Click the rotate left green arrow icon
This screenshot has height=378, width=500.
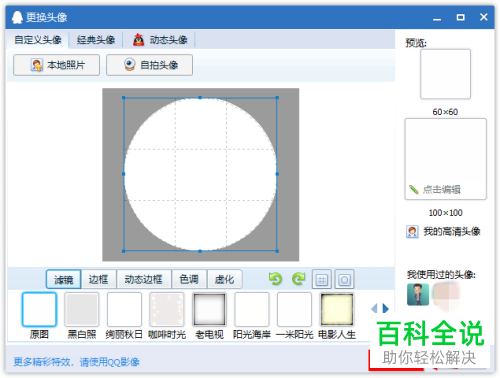275,279
